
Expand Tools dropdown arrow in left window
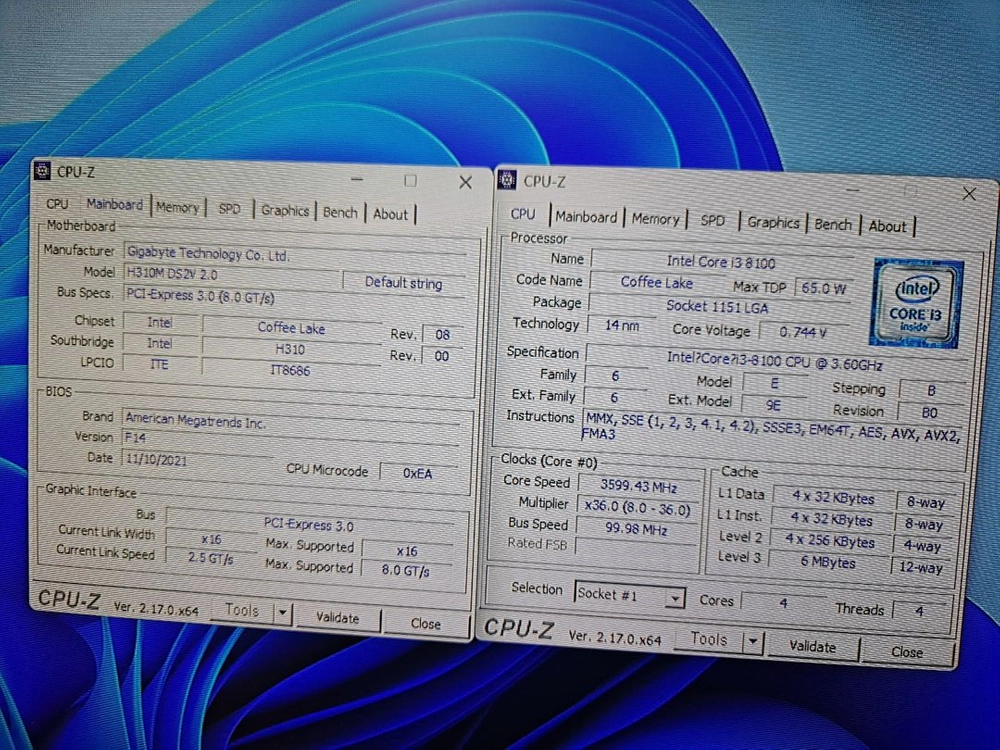(x=283, y=614)
